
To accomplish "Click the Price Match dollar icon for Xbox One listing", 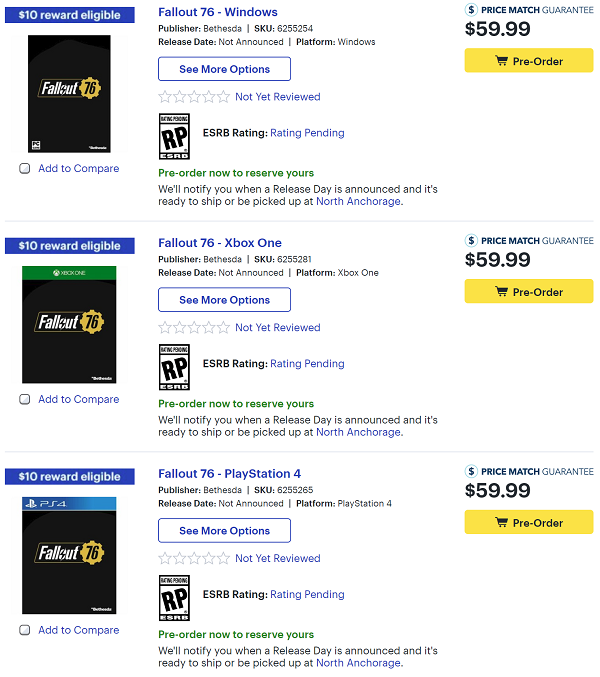I will click(x=471, y=240).
